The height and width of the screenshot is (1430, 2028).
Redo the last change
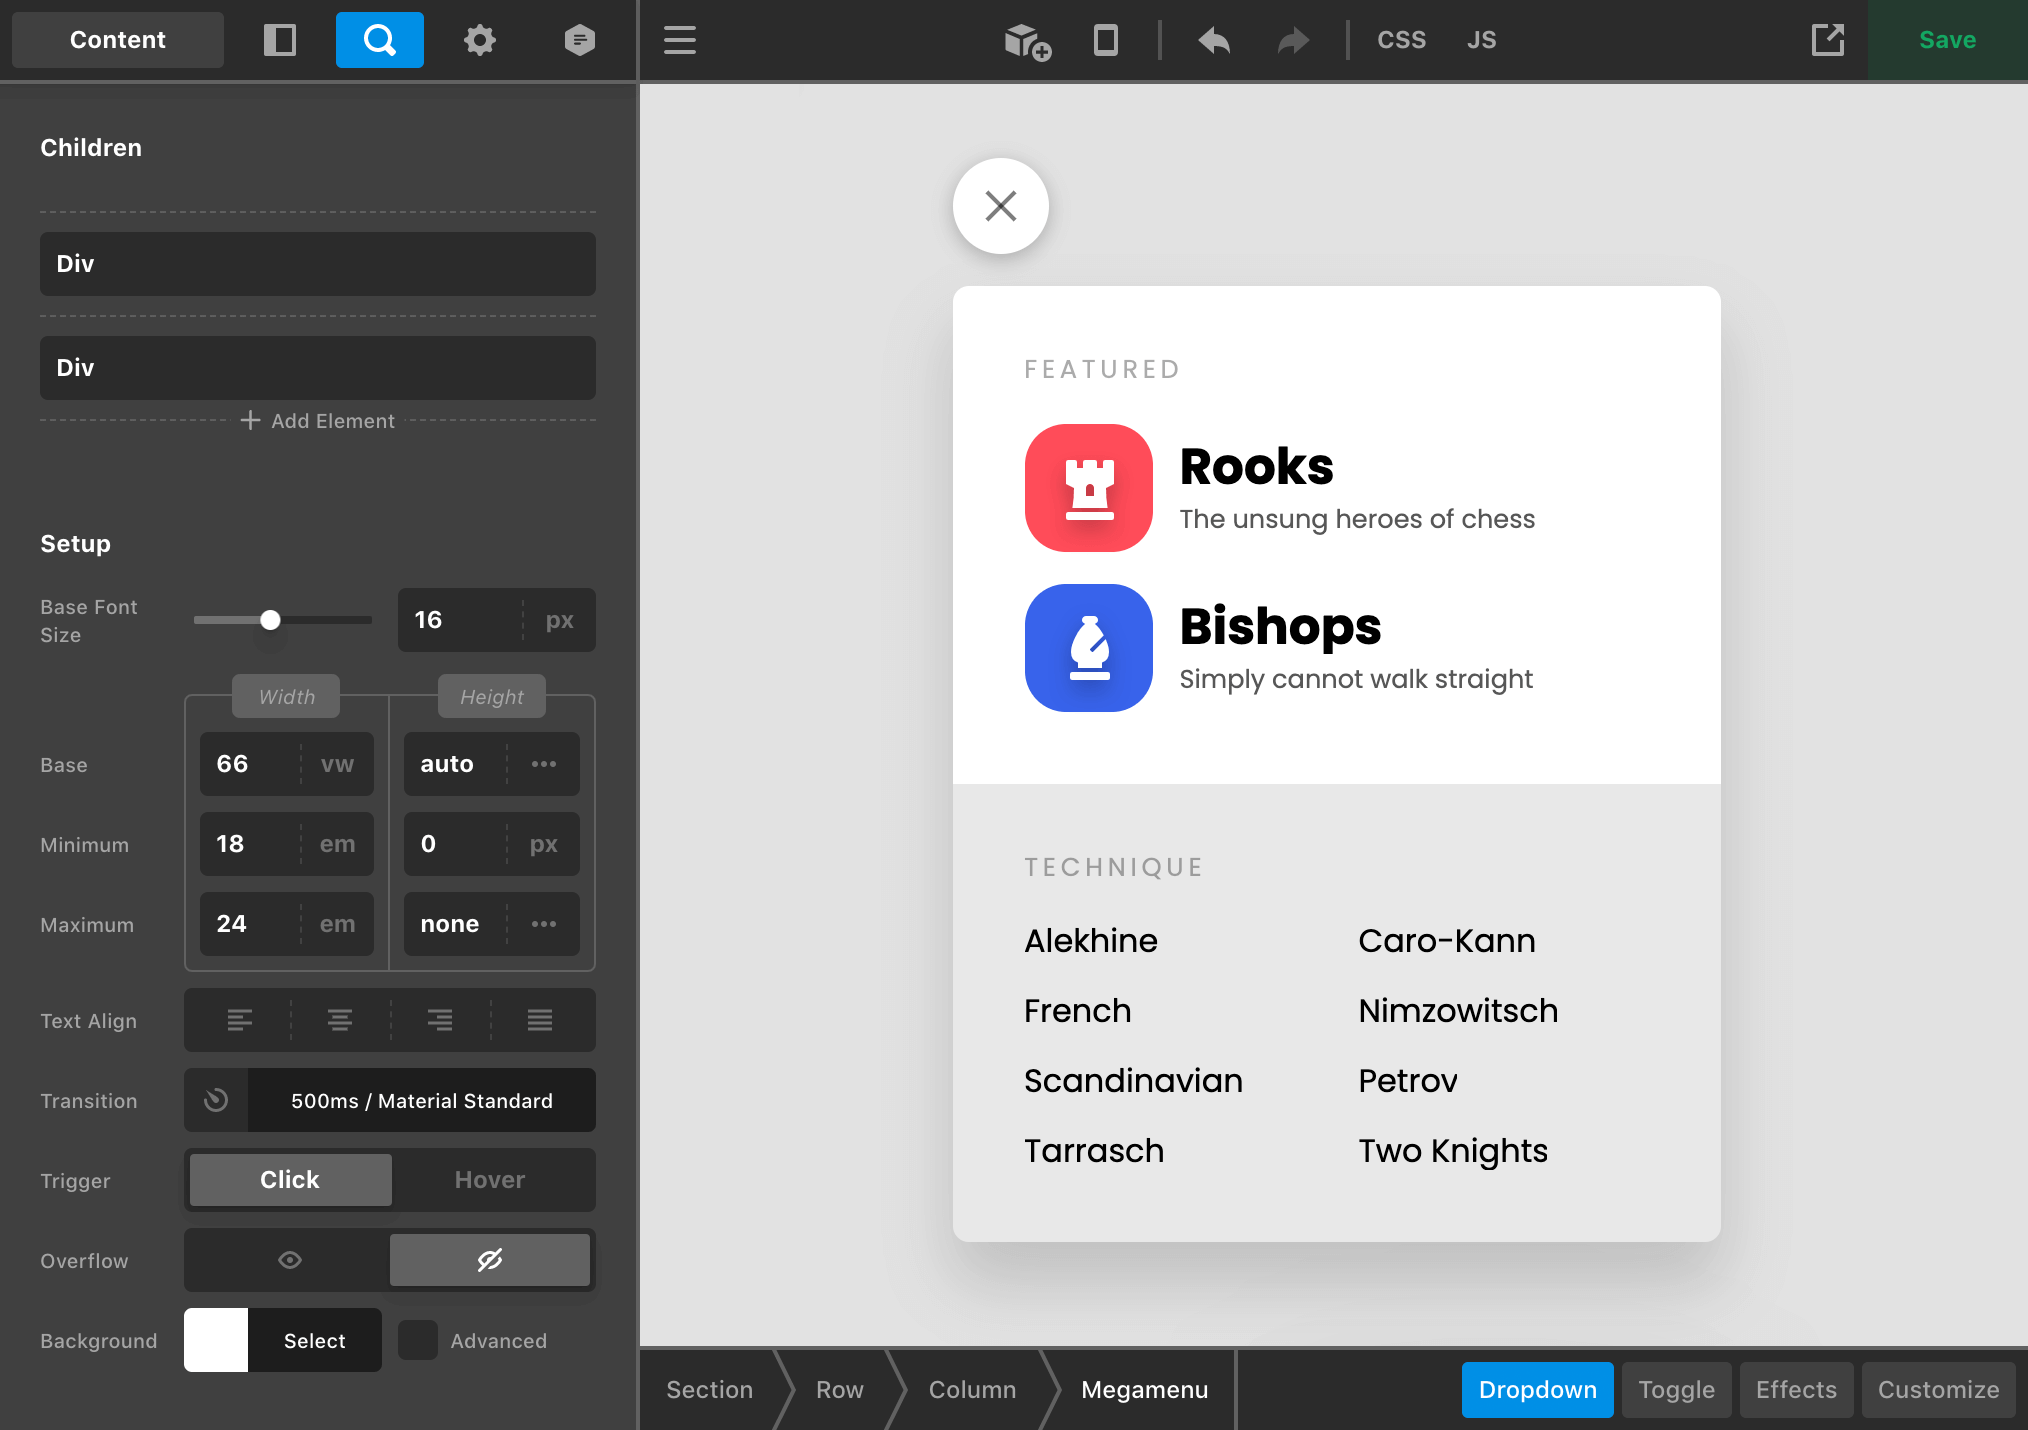coord(1291,40)
